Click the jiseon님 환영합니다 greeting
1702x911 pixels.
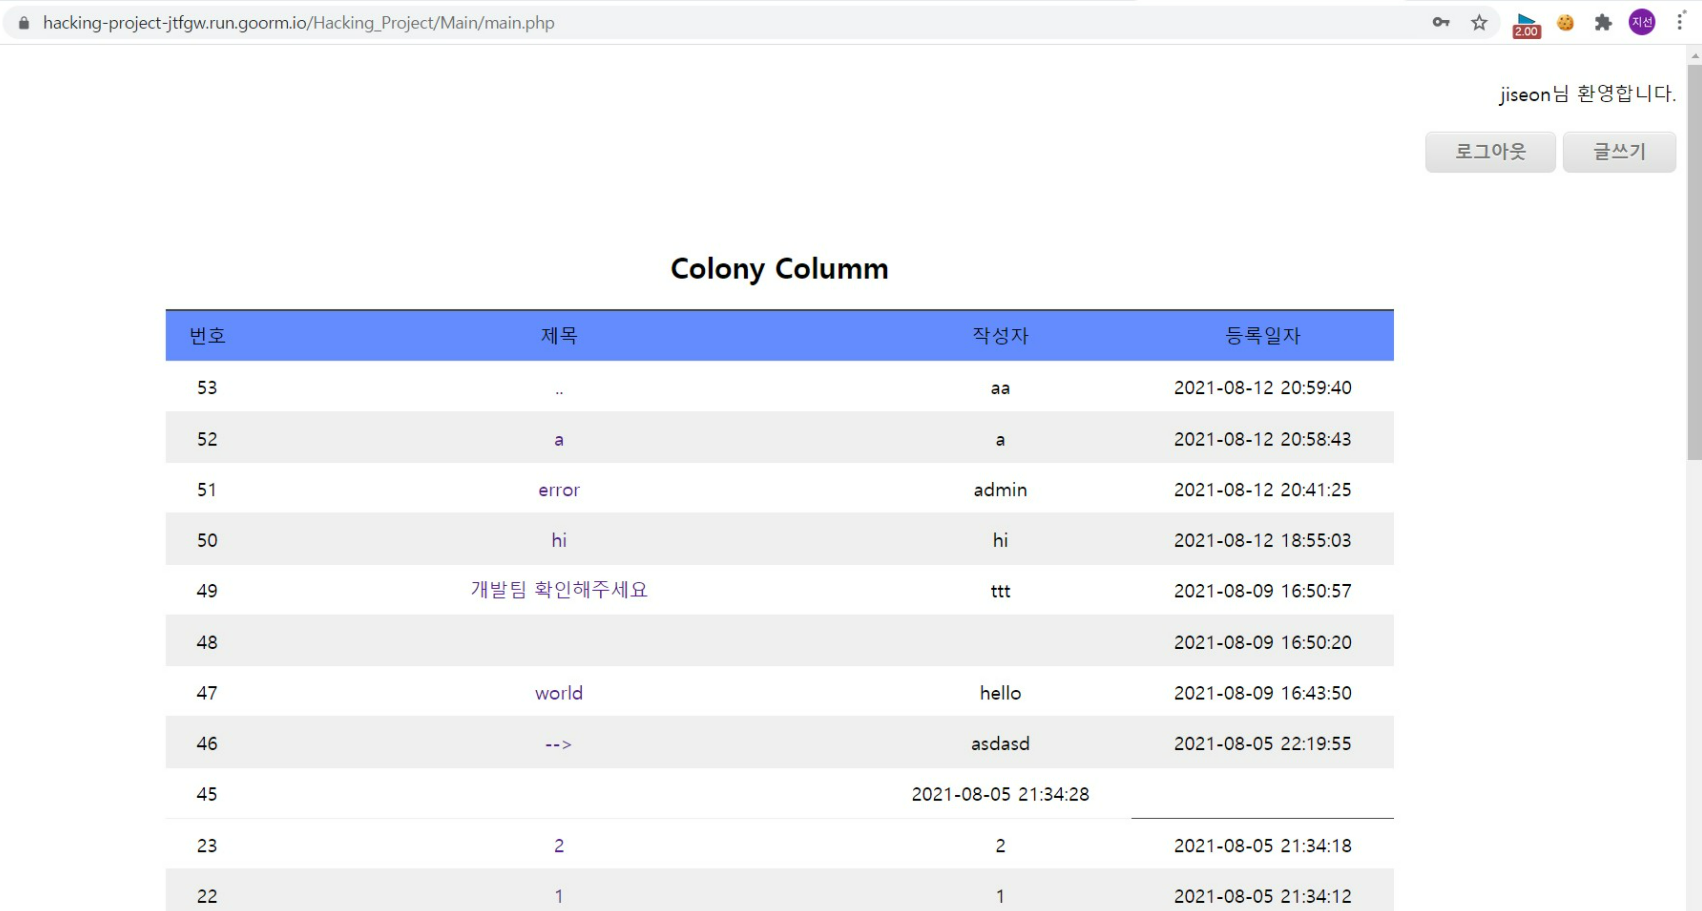tap(1587, 94)
